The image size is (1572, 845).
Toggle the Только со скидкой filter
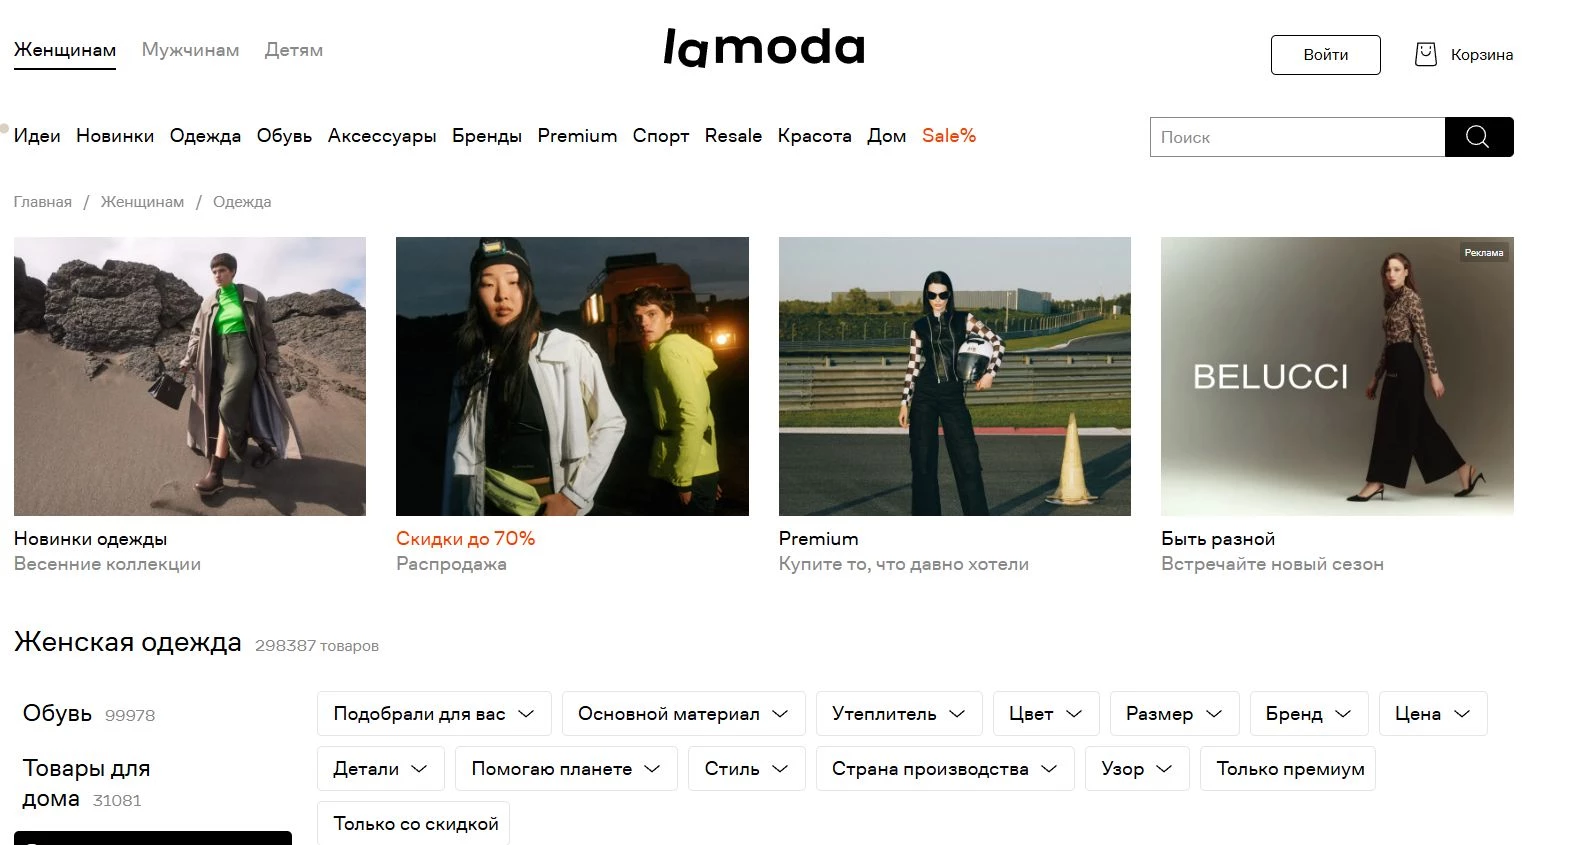(x=414, y=824)
